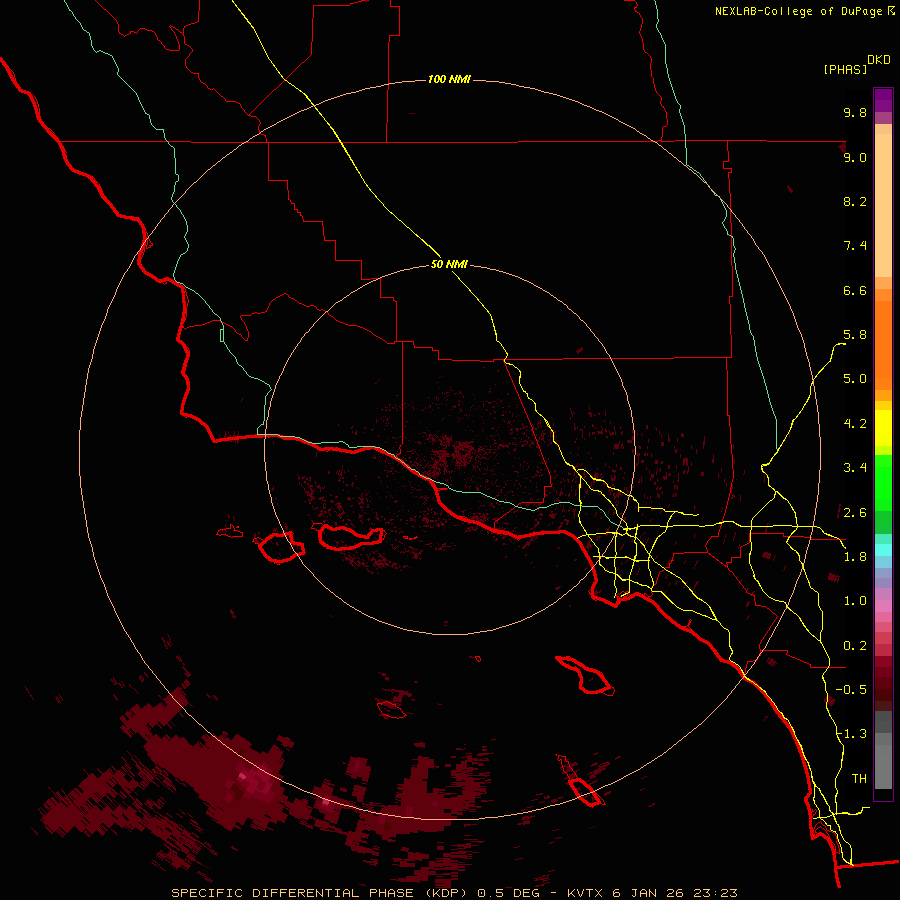Click the "0.5 DEG" elevation angle text
900x900 pixels.
(x=509, y=893)
